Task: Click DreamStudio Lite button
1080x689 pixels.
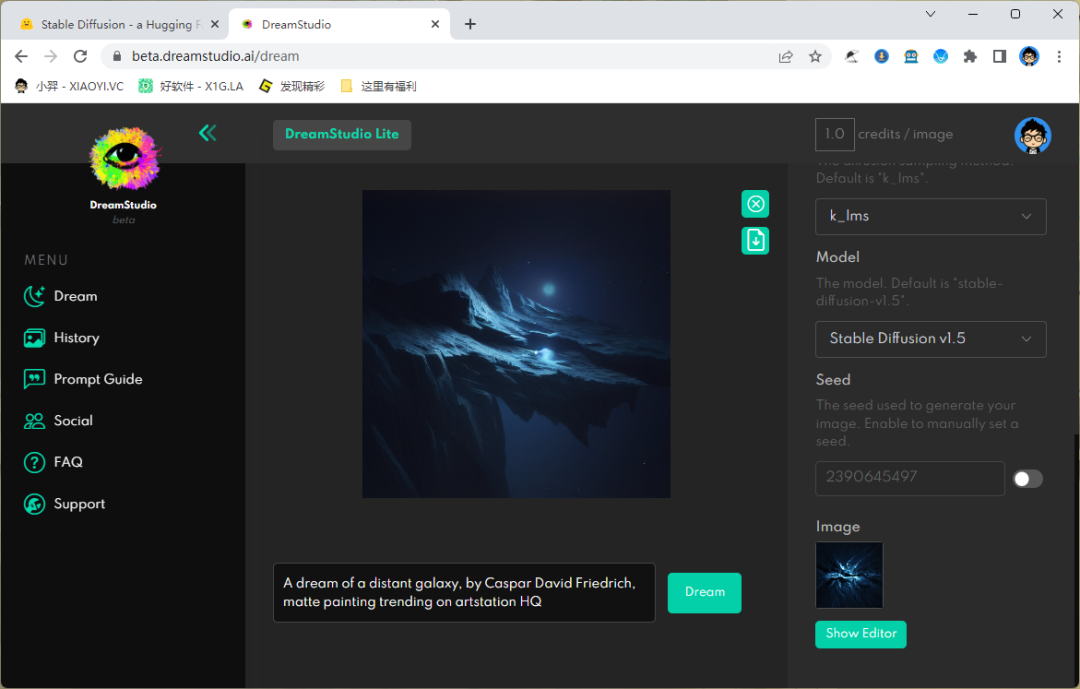Action: coord(342,134)
